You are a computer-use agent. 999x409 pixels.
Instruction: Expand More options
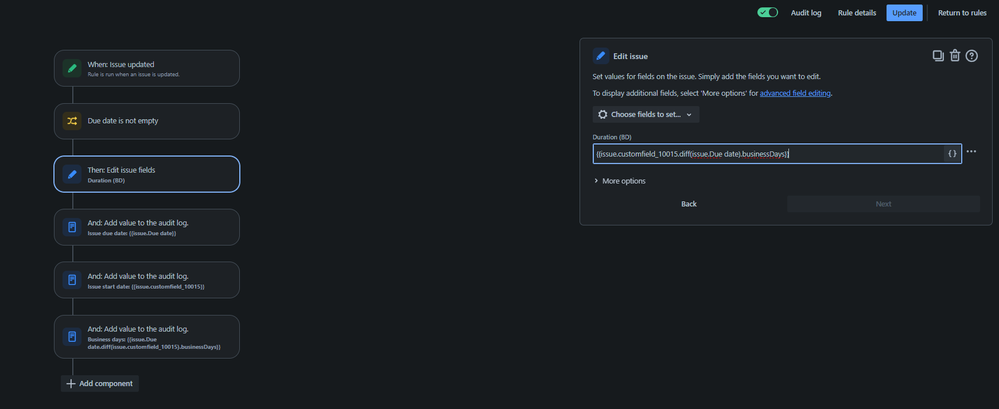pos(619,181)
